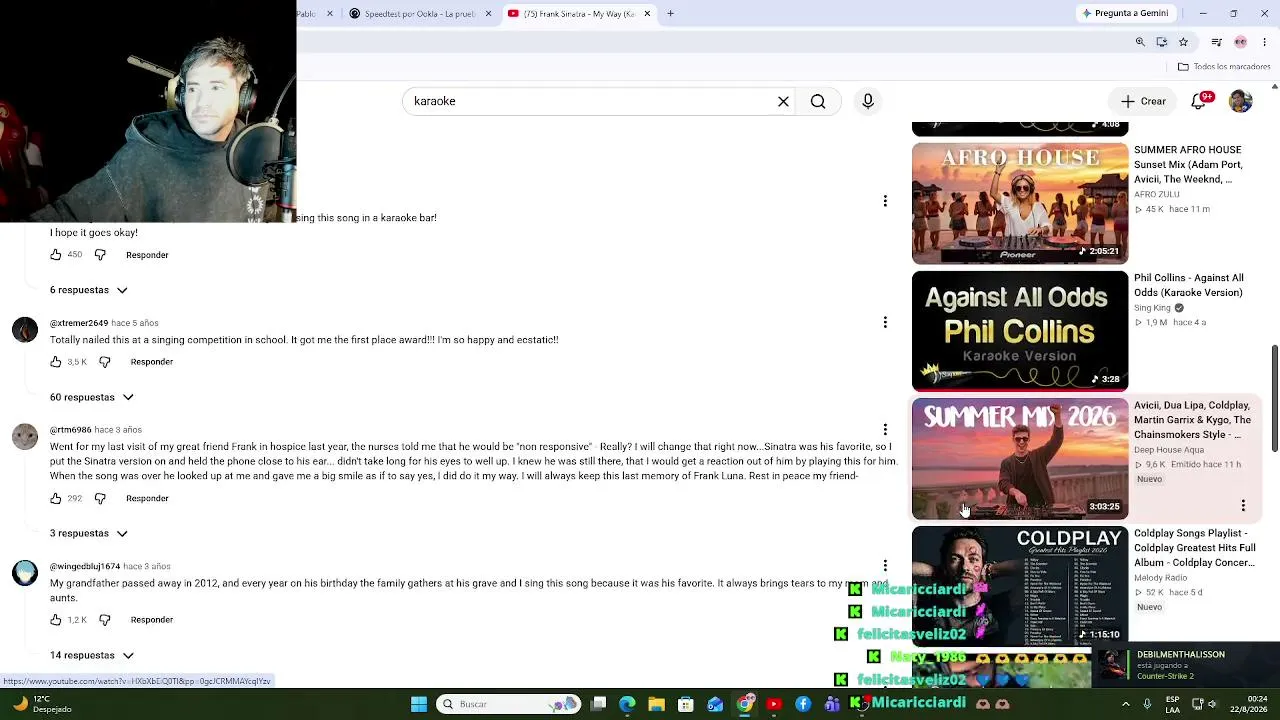Open options menu for the @xtremer2649 comment
The width and height of the screenshot is (1280, 720).
click(x=885, y=322)
